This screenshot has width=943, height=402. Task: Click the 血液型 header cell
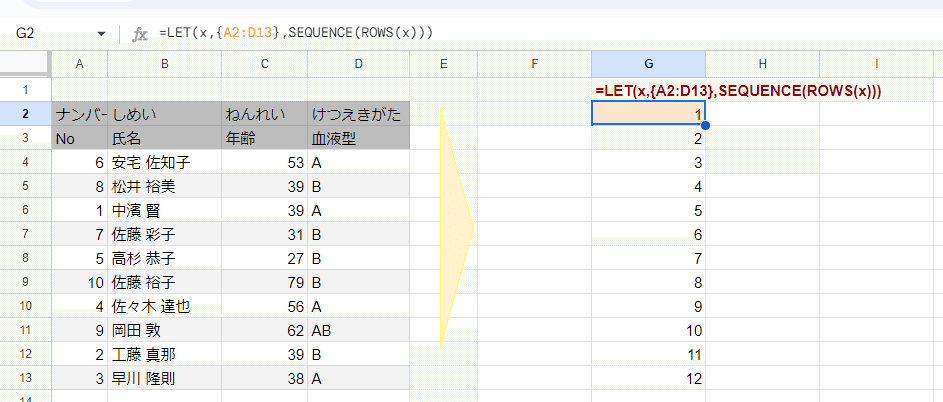(358, 138)
